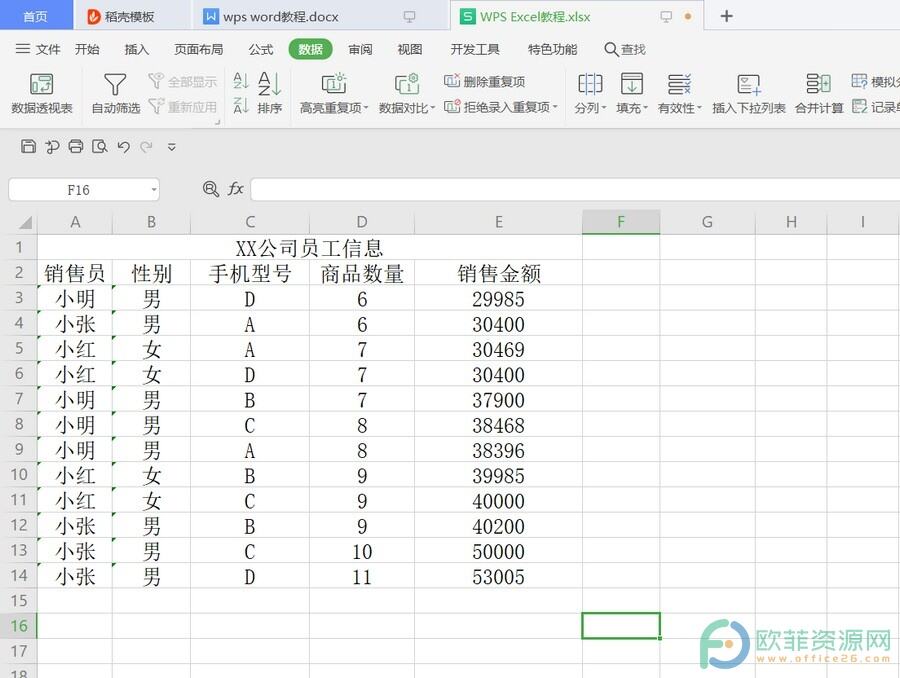Click the Undo arrow icon

123,147
